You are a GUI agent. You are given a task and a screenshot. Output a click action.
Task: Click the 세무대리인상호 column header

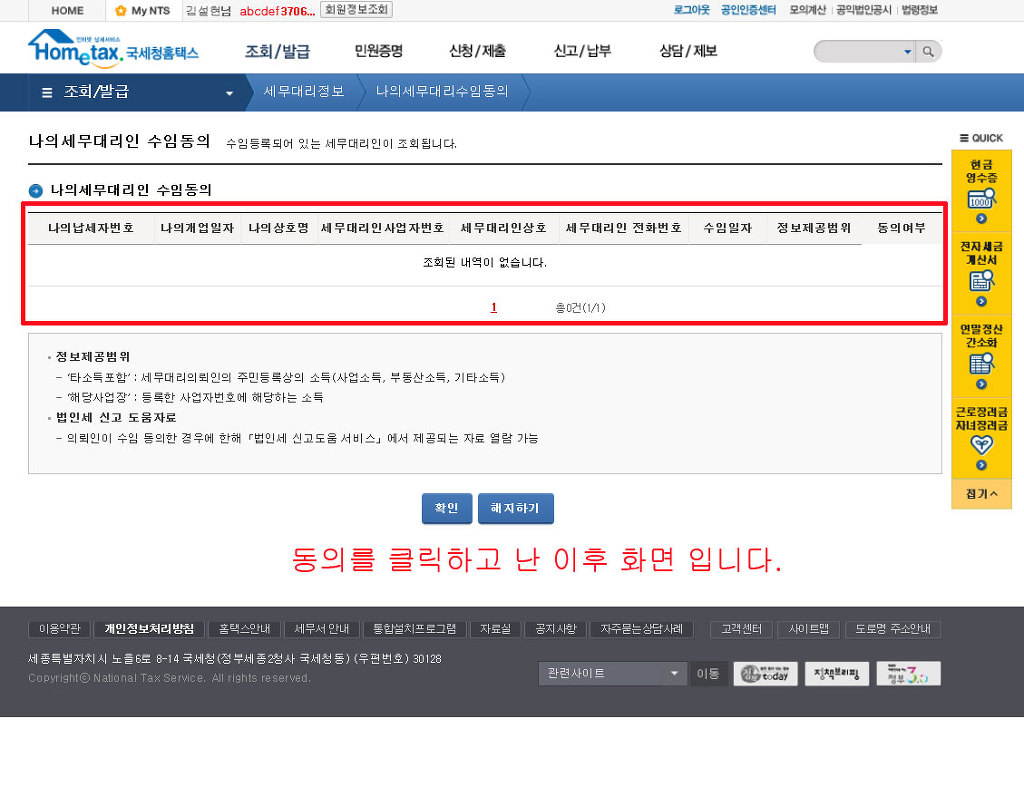click(x=504, y=228)
